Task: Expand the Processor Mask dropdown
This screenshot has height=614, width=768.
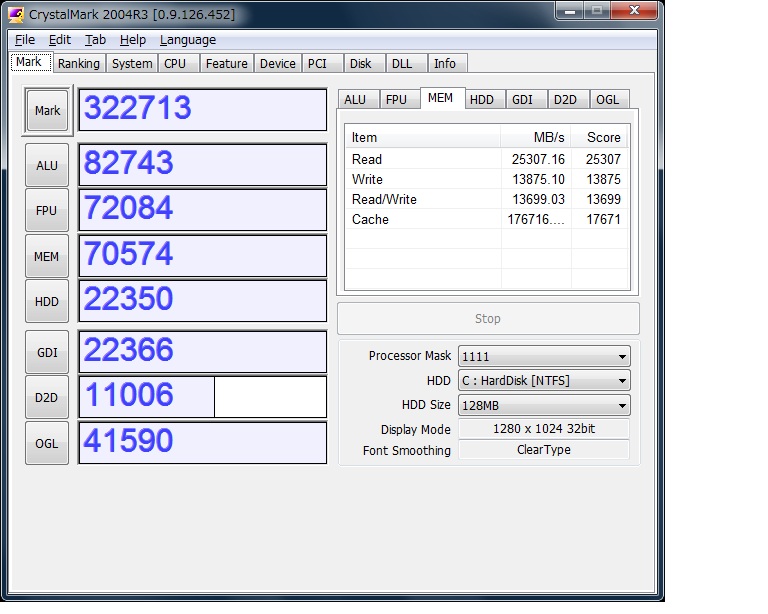Action: pyautogui.click(x=544, y=356)
